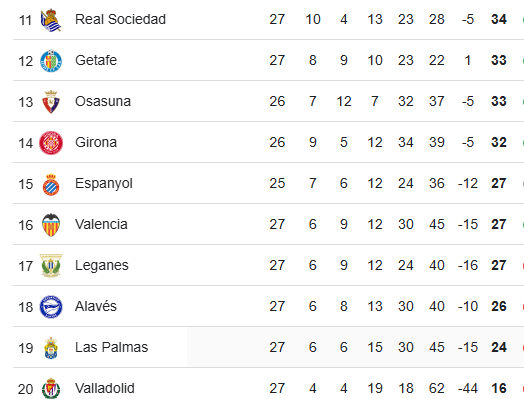The image size is (524, 399).
Task: Click the Girona club crest
Action: coord(51,143)
